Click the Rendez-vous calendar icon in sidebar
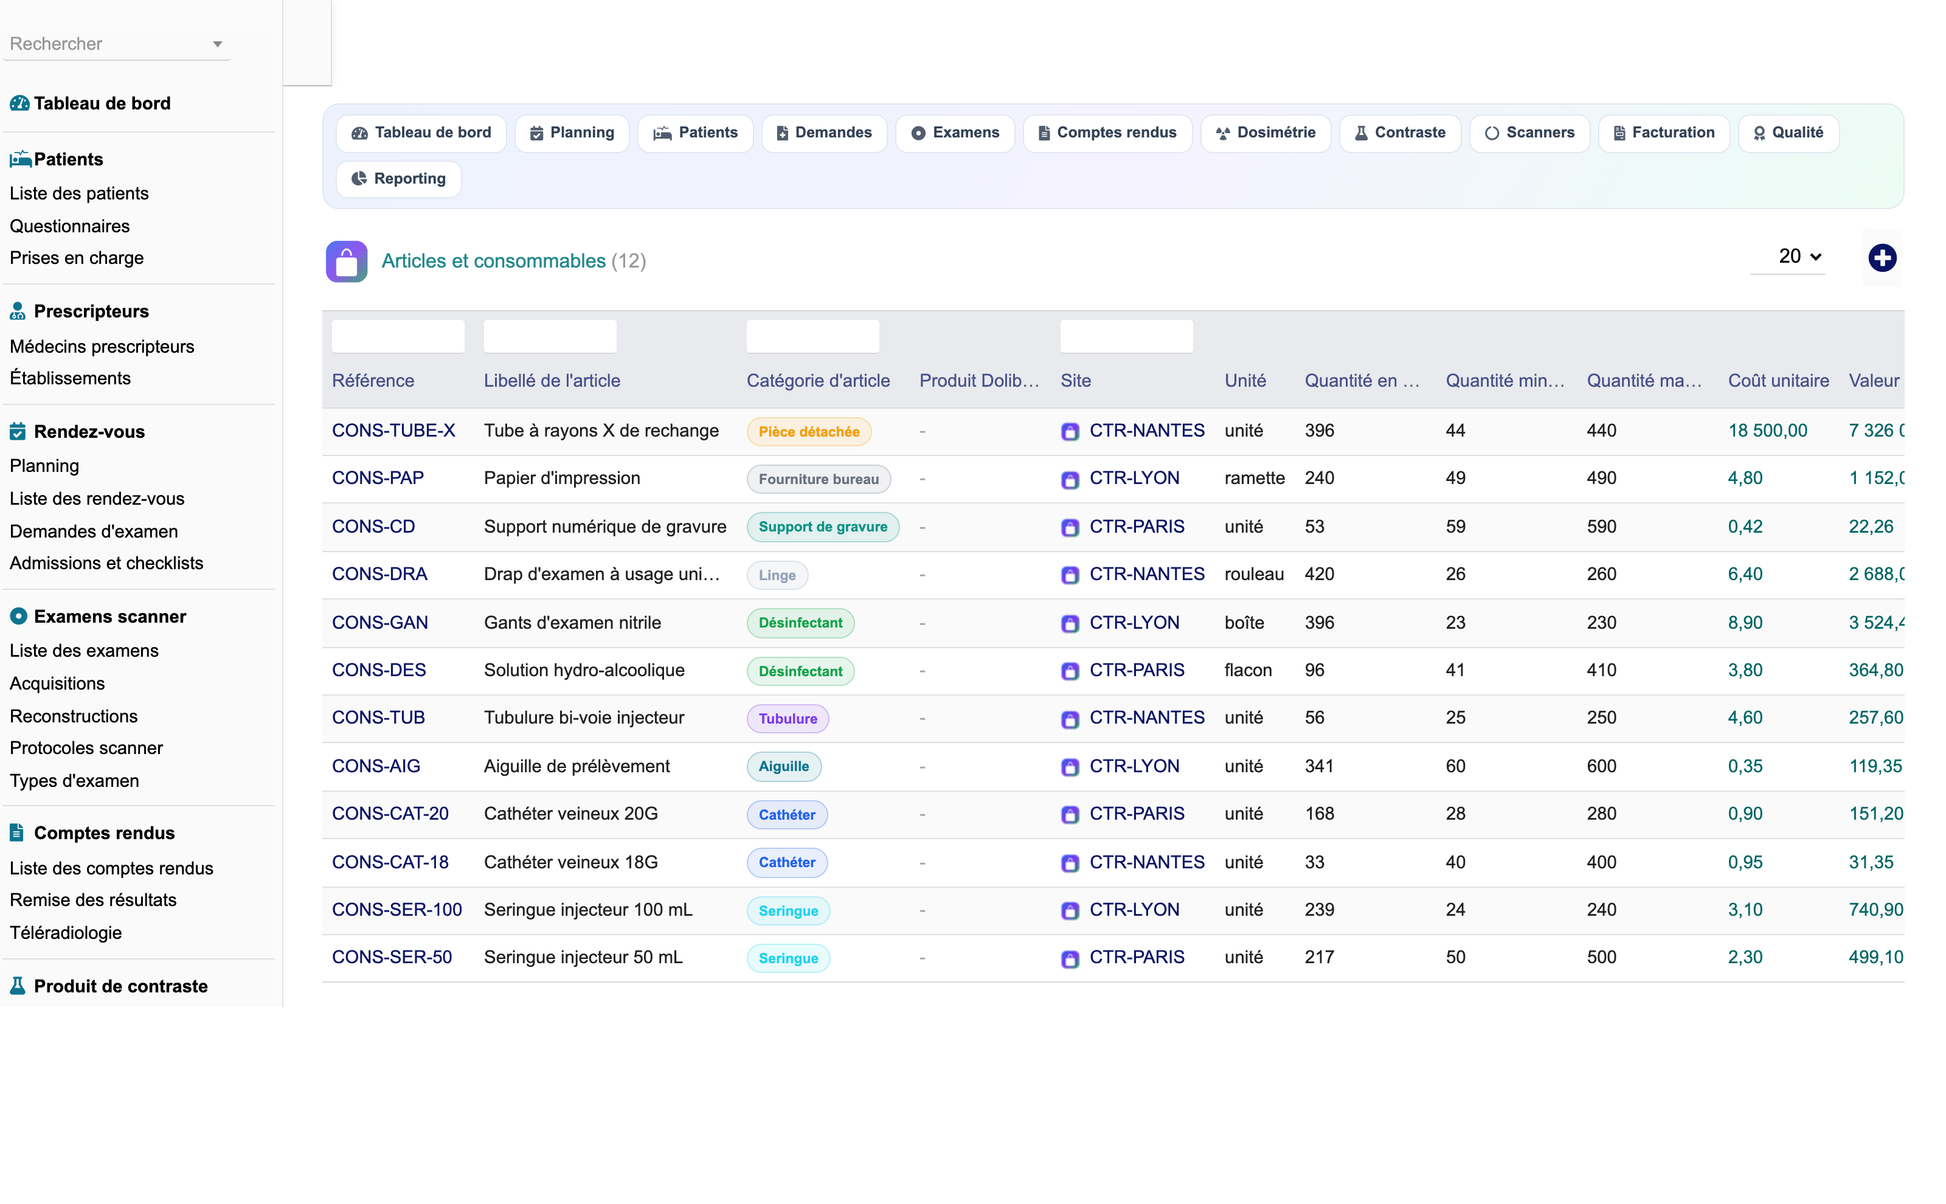Image resolution: width=1946 pixels, height=1204 pixels. pos(18,432)
